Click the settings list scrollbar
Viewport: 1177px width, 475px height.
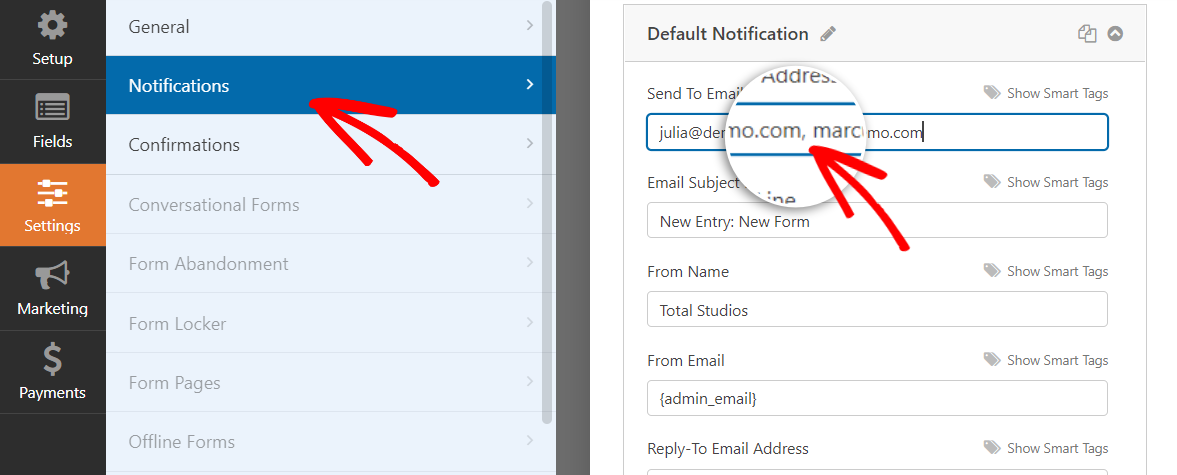point(547,212)
